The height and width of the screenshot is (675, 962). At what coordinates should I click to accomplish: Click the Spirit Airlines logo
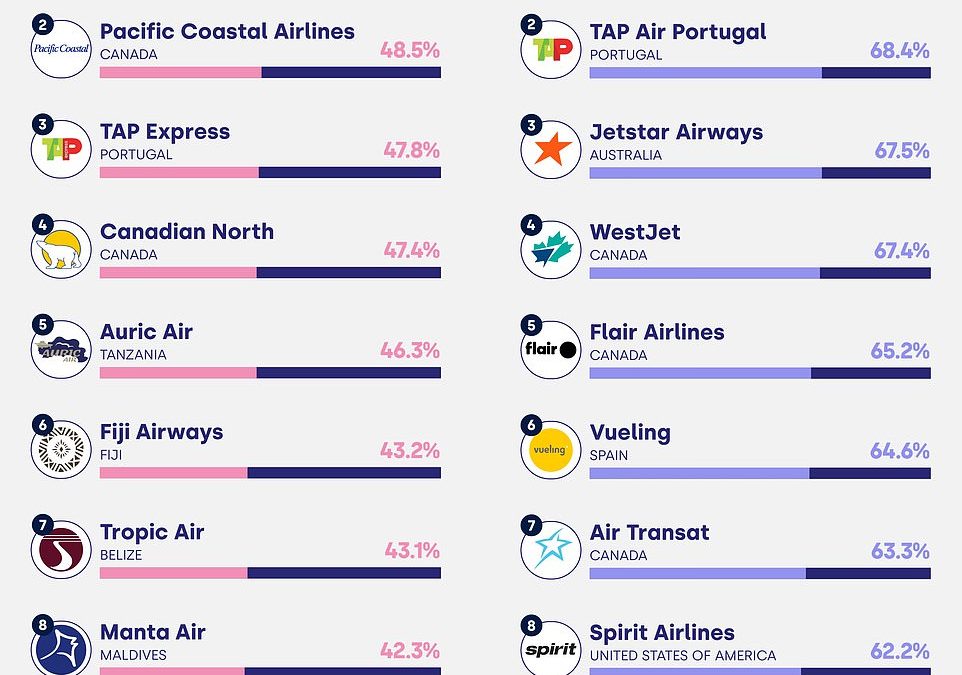click(x=550, y=648)
